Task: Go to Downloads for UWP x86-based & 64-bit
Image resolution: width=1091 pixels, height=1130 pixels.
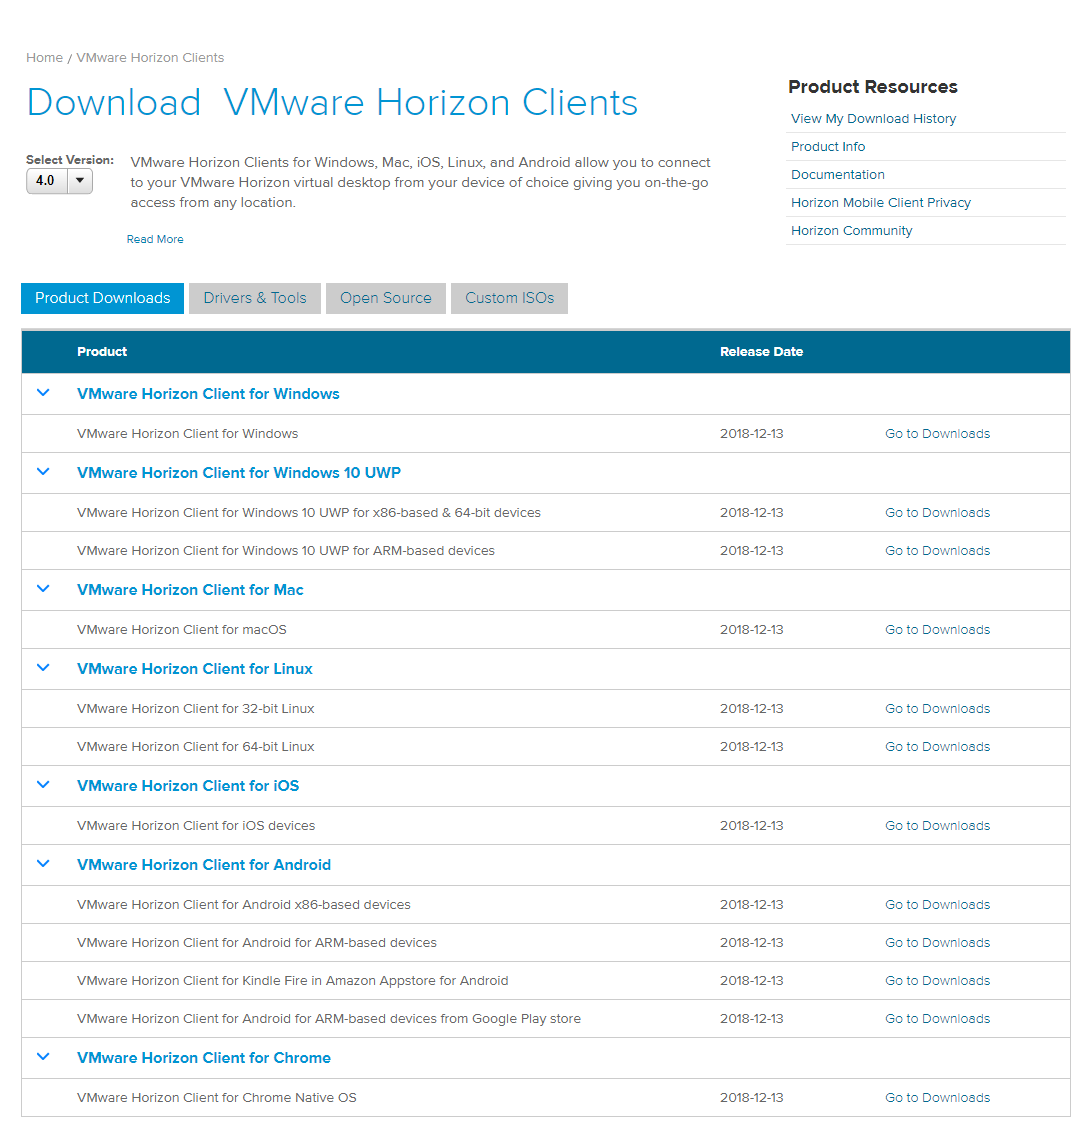Action: (938, 513)
